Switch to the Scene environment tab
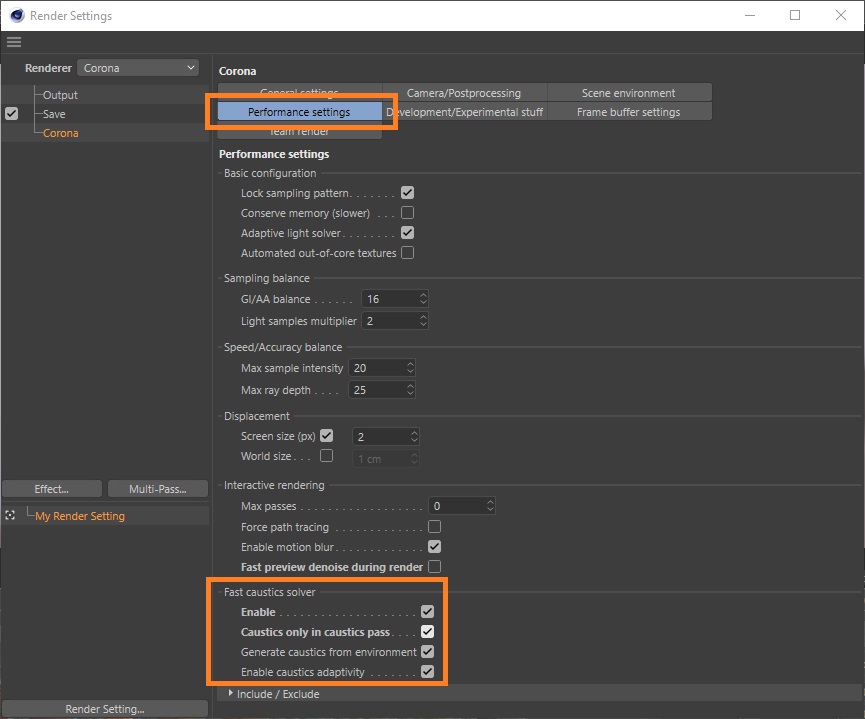 click(x=628, y=93)
